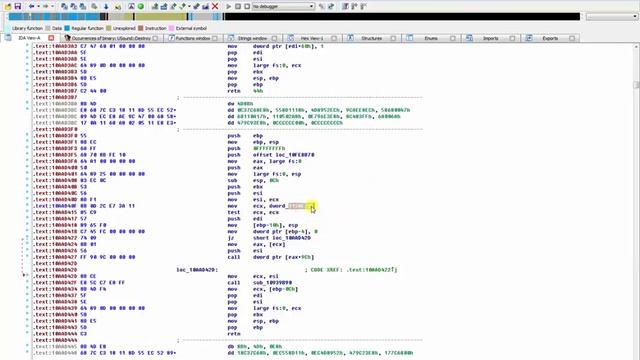Switch to the Exports tab

coord(550,38)
